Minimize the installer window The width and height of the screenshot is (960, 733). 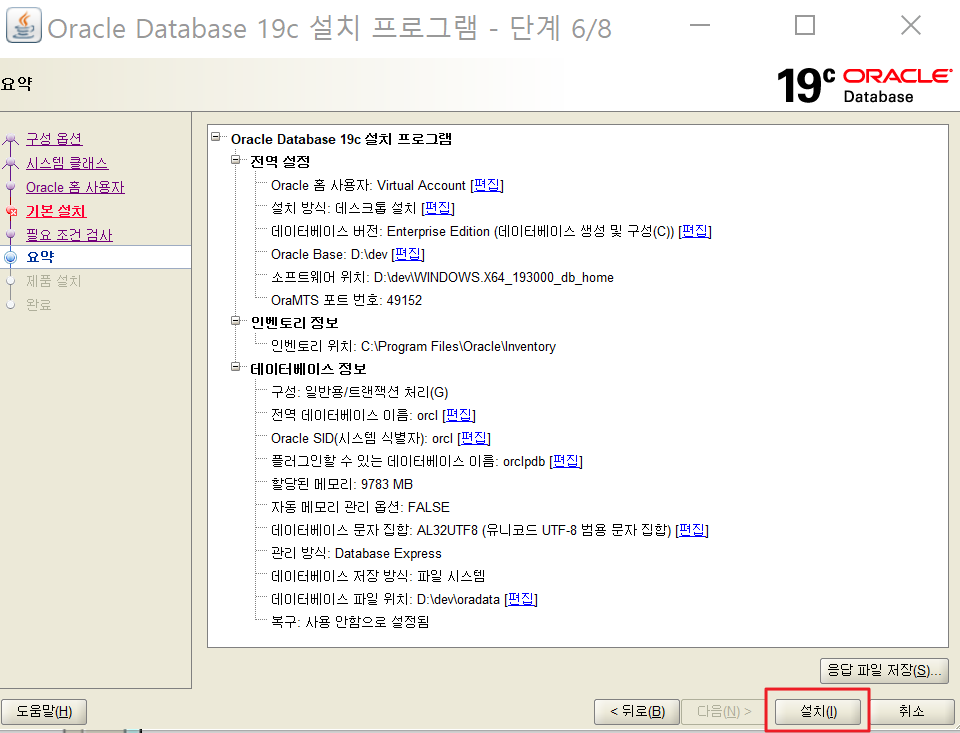click(699, 26)
